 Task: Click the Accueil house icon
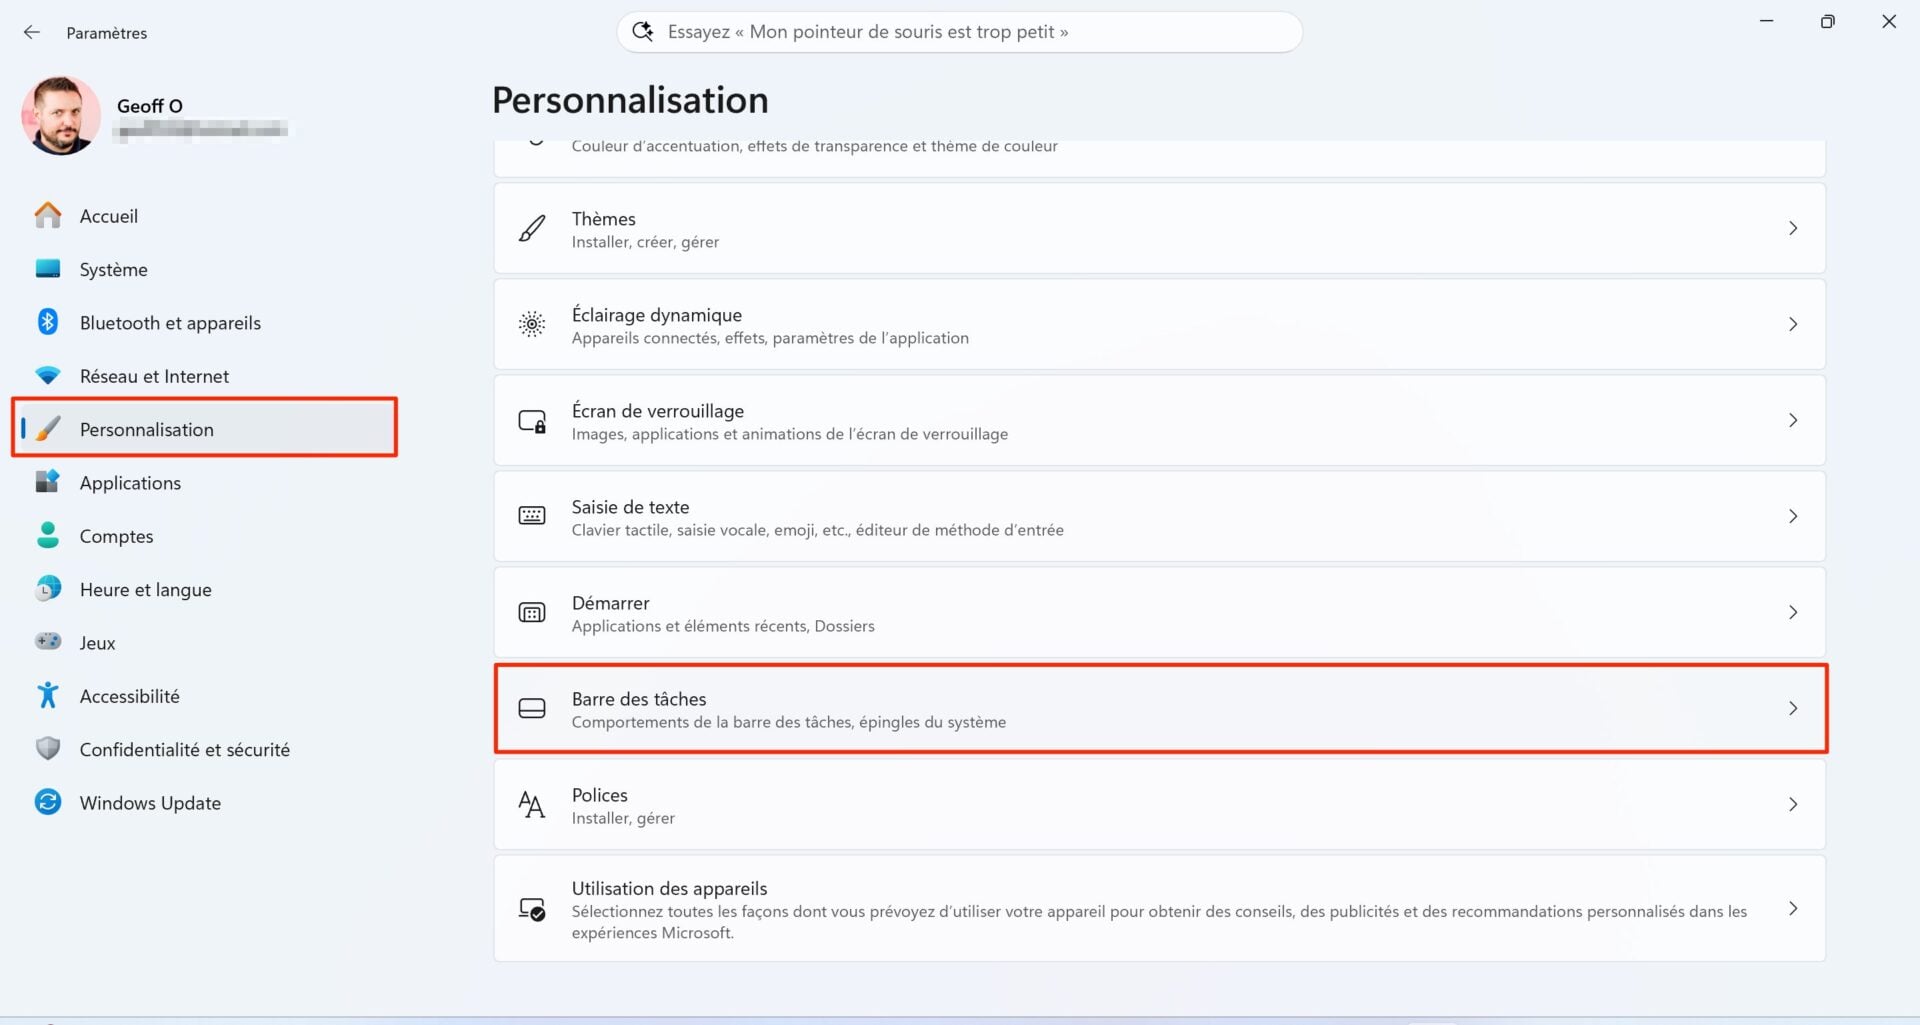point(48,216)
